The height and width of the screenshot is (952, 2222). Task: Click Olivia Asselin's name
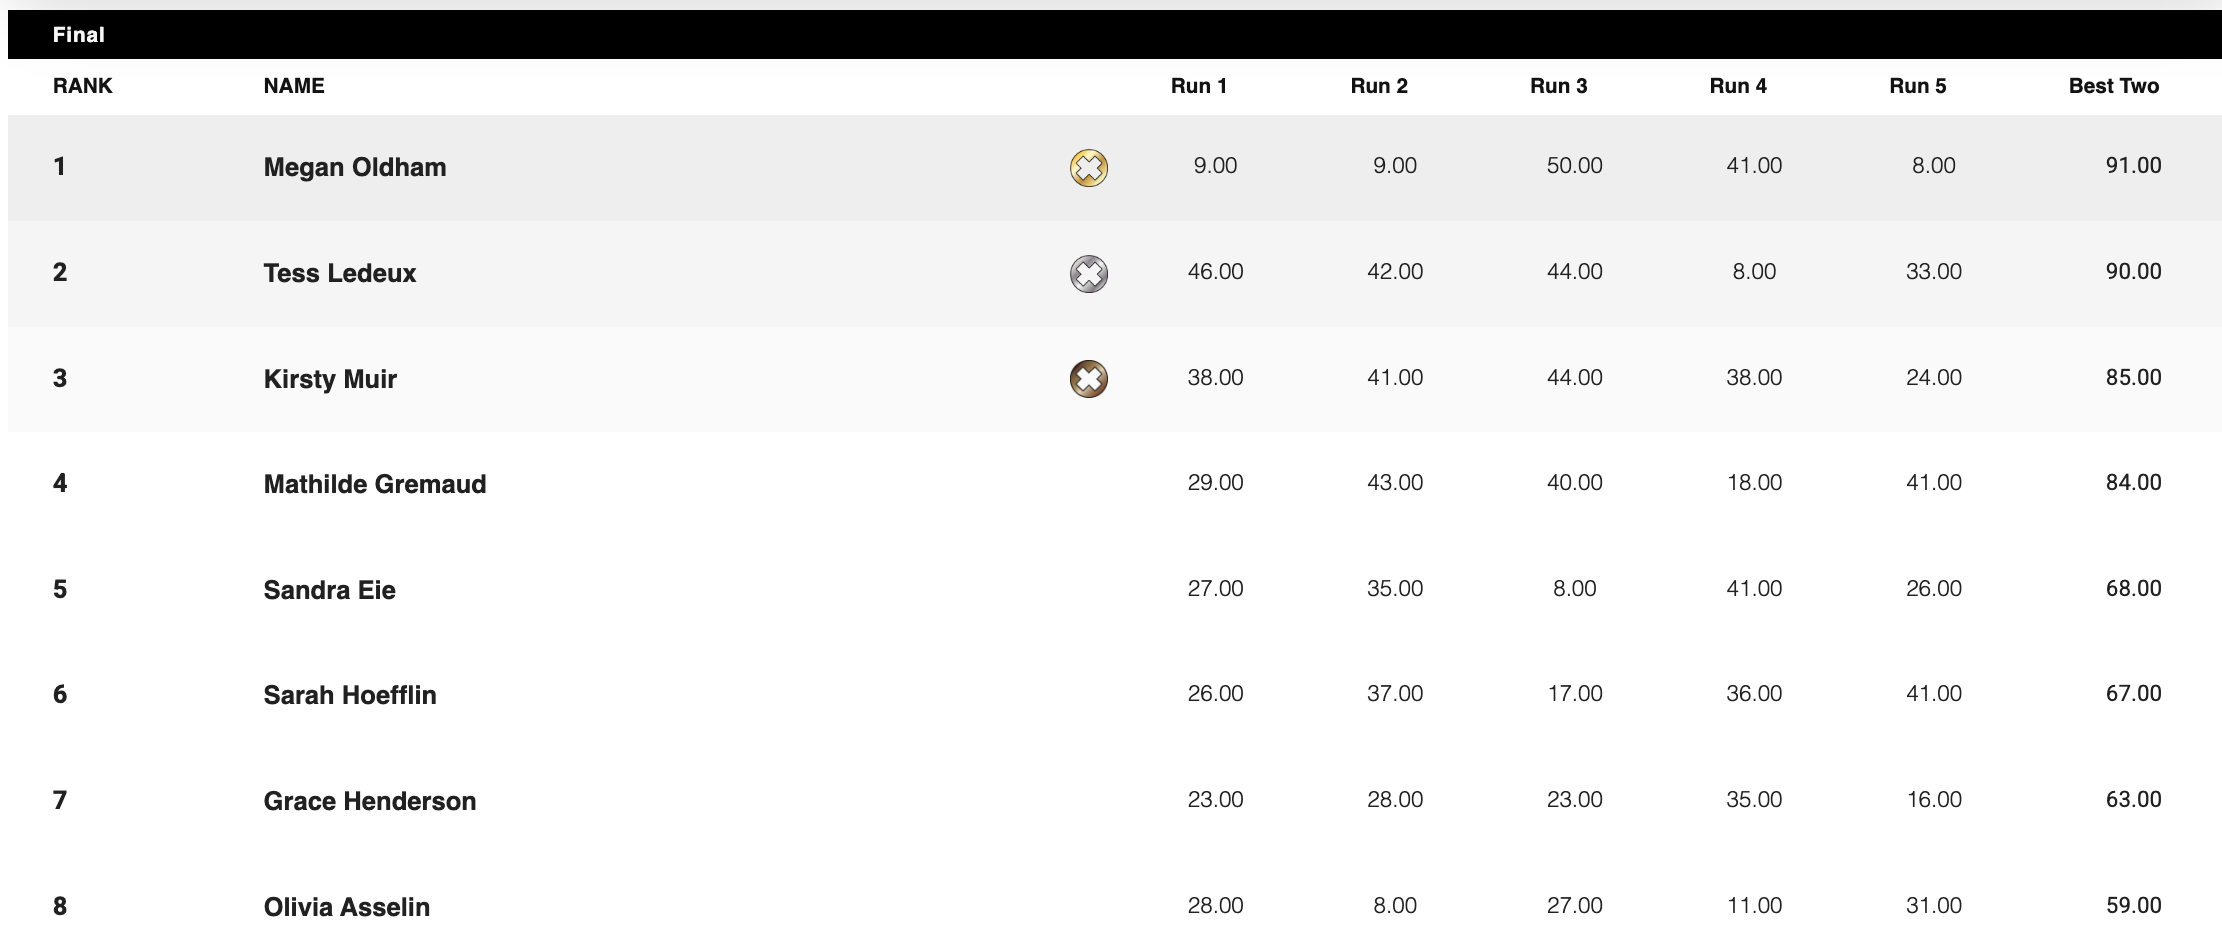coord(347,907)
